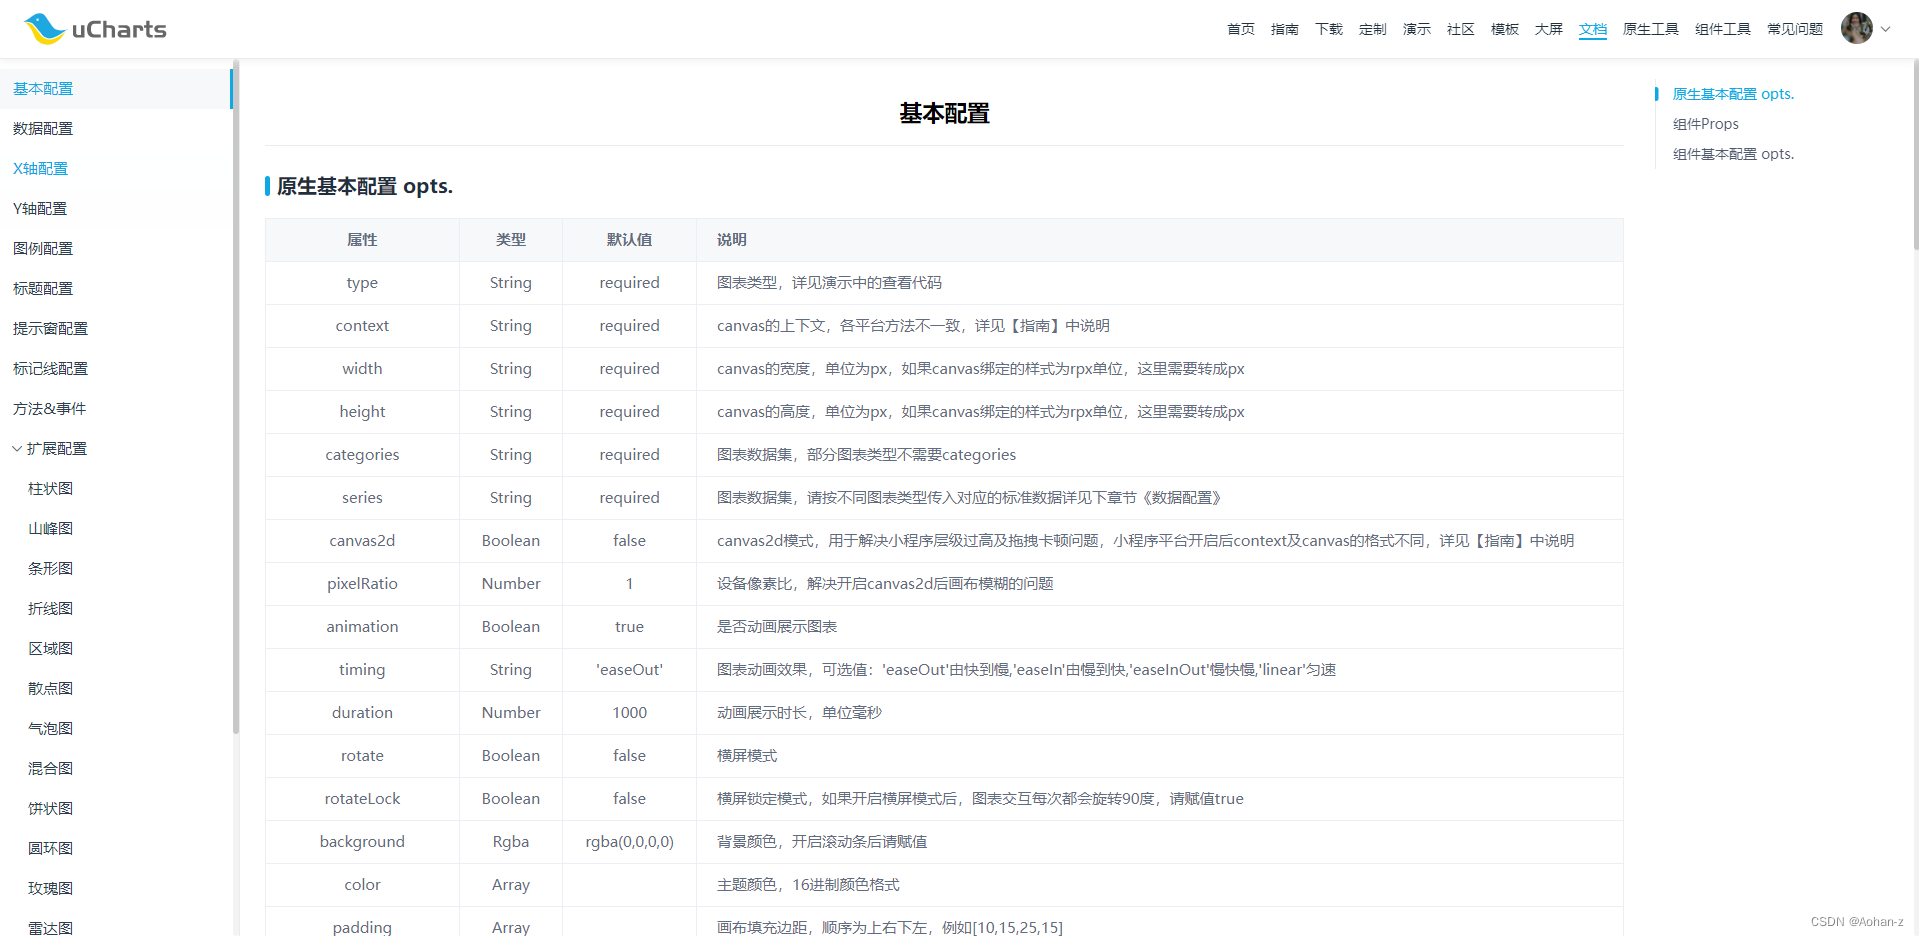Screen dimensions: 1919x936
Task: Navigate to 常见问题
Action: click(1794, 29)
